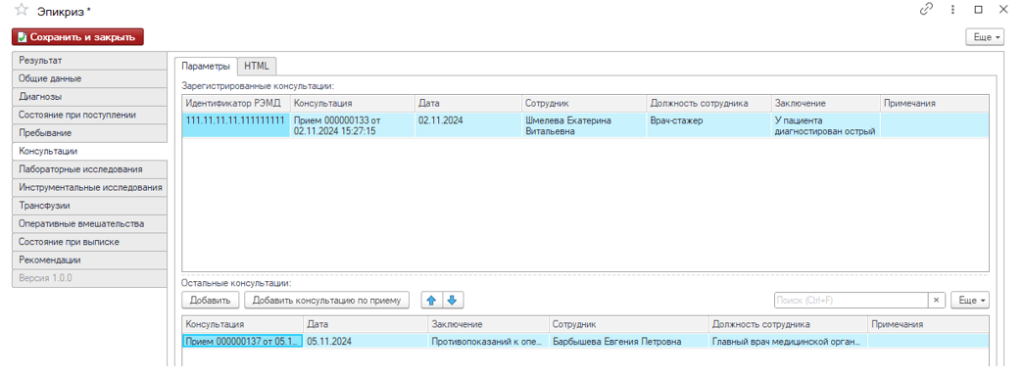Screen dimensions: 1024x377
Task: Click Добавить консультацию по приему
Action: (x=327, y=300)
